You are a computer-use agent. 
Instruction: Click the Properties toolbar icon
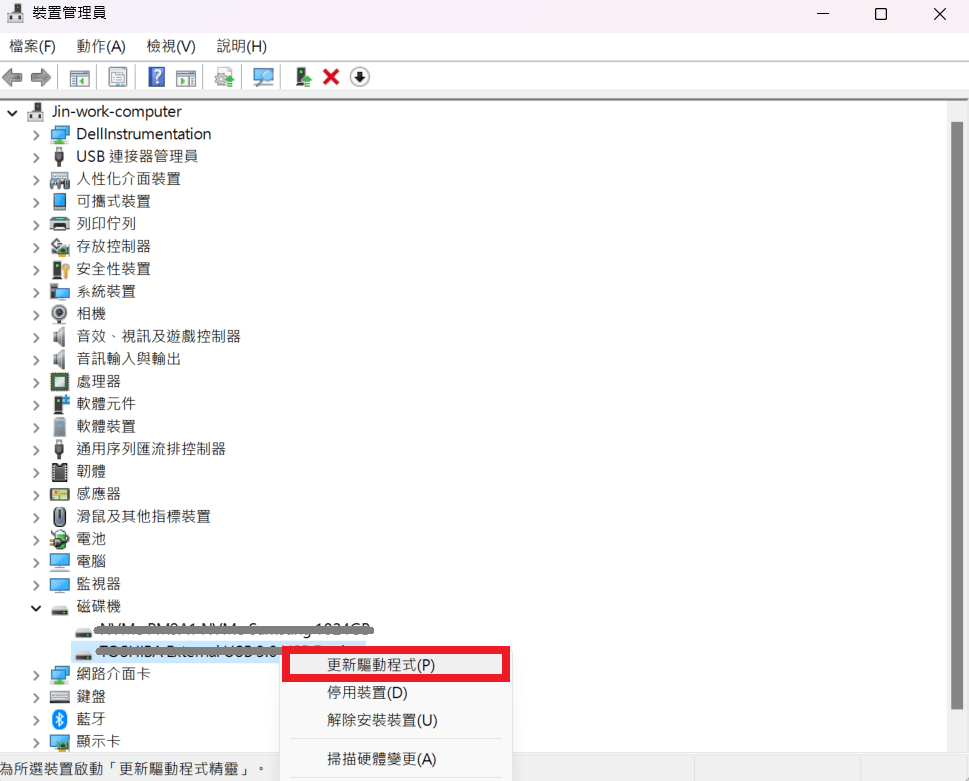pyautogui.click(x=118, y=77)
